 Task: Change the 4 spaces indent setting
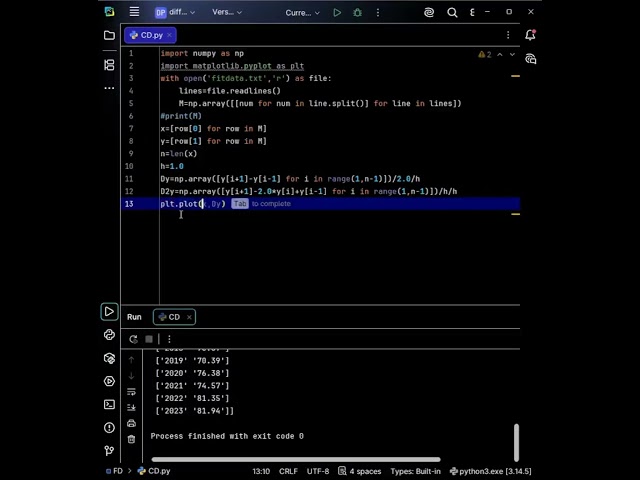coord(360,471)
